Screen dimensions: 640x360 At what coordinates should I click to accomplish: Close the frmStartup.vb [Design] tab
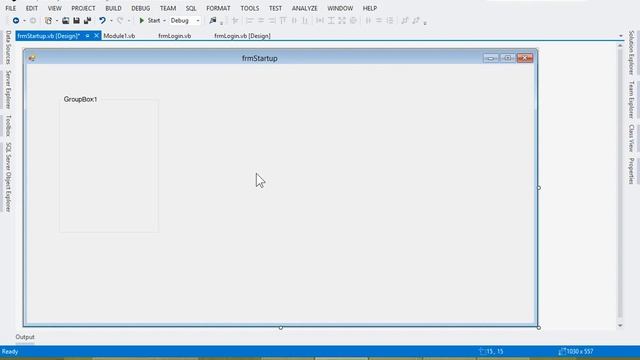(96, 36)
